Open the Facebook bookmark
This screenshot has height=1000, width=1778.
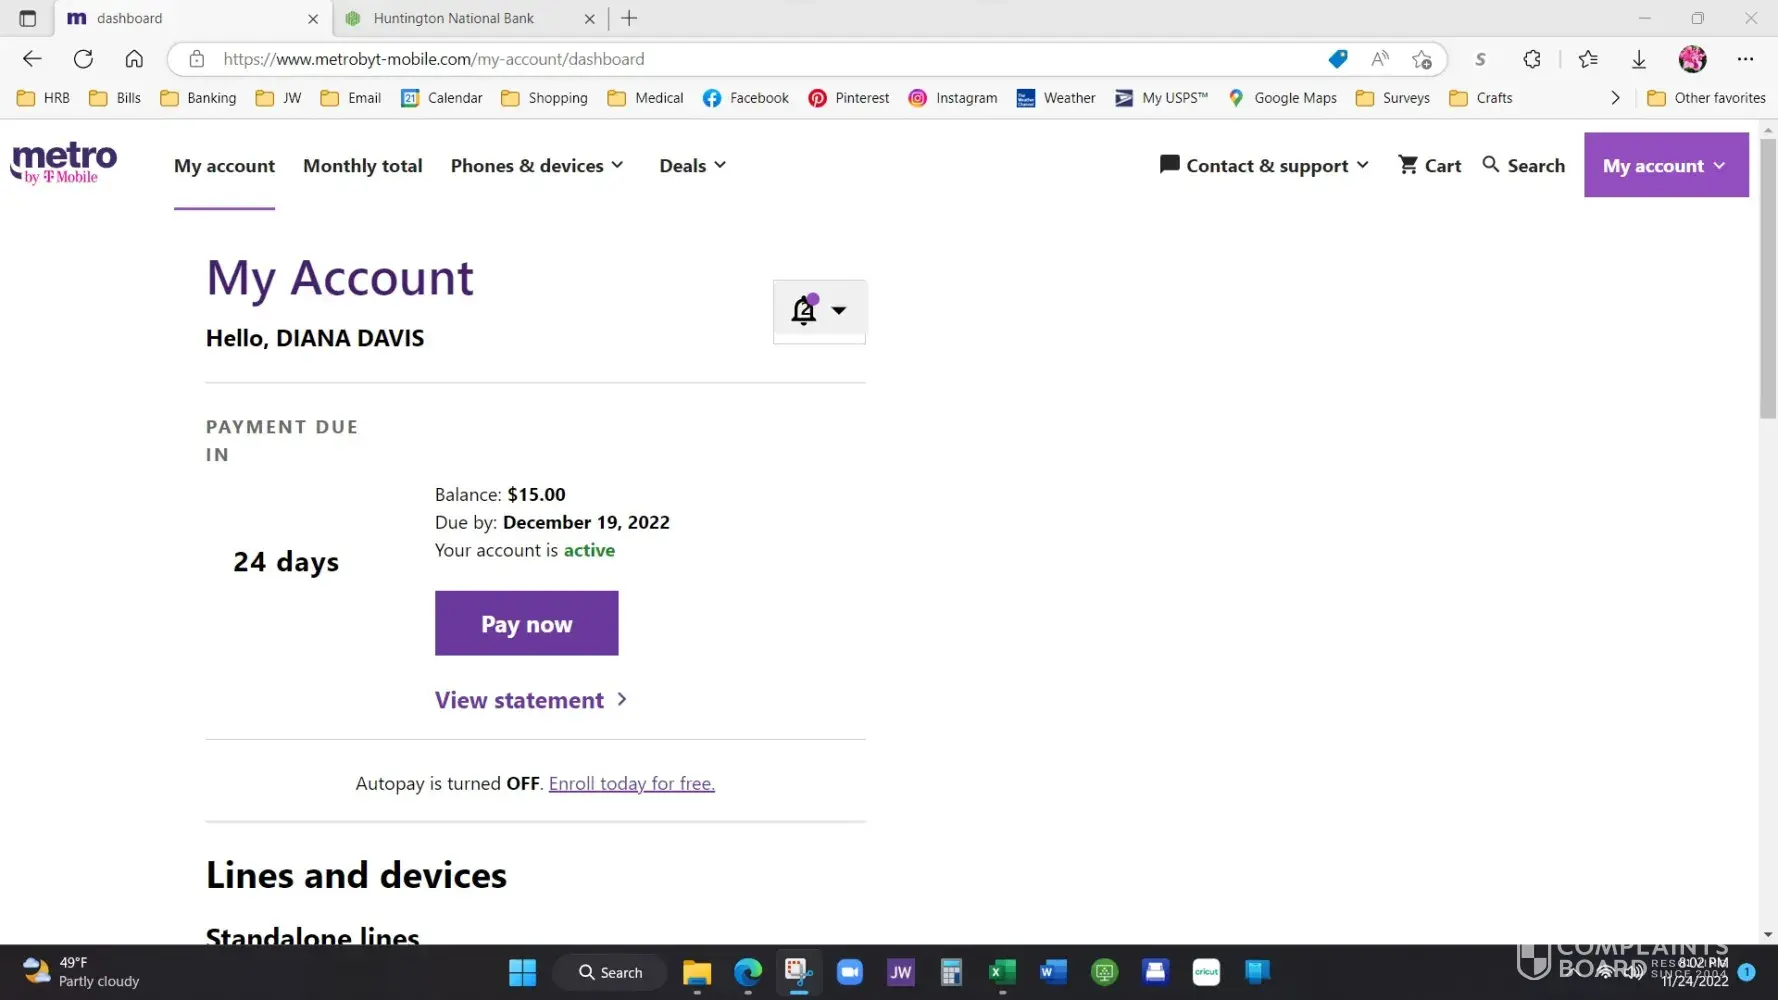pyautogui.click(x=746, y=98)
